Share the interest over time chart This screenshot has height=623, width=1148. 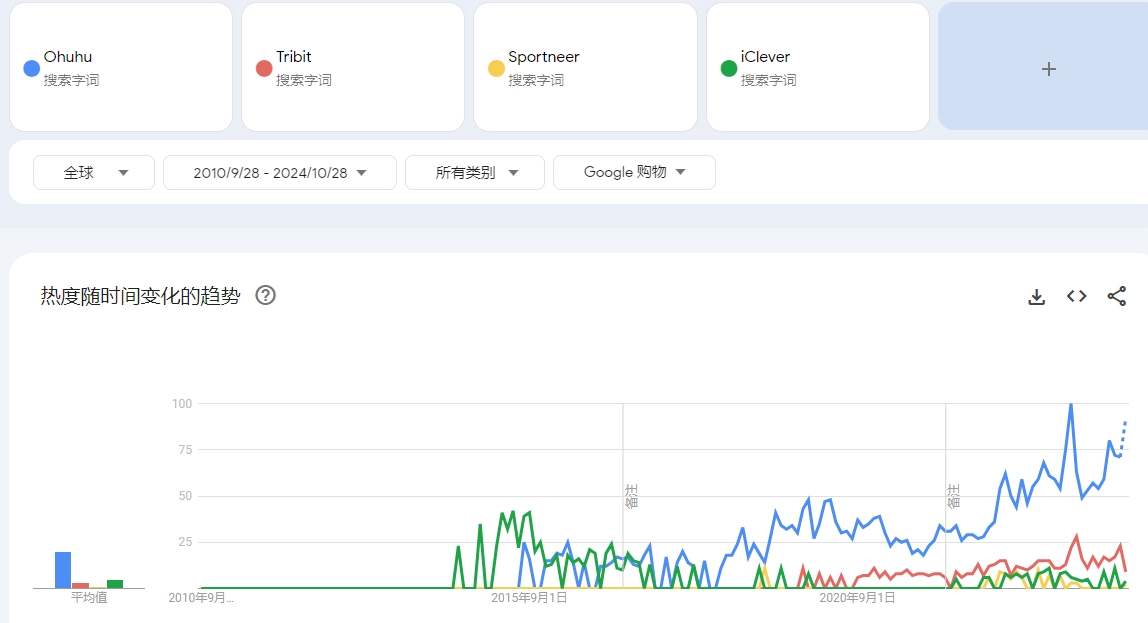click(1117, 296)
